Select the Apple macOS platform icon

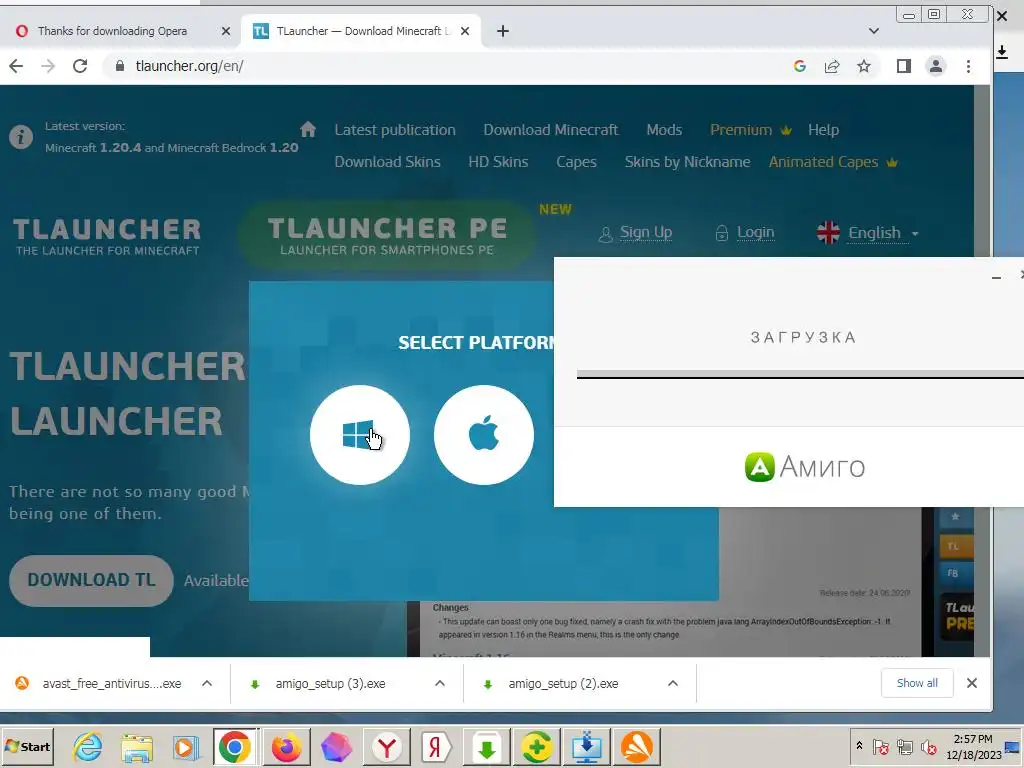pos(484,435)
